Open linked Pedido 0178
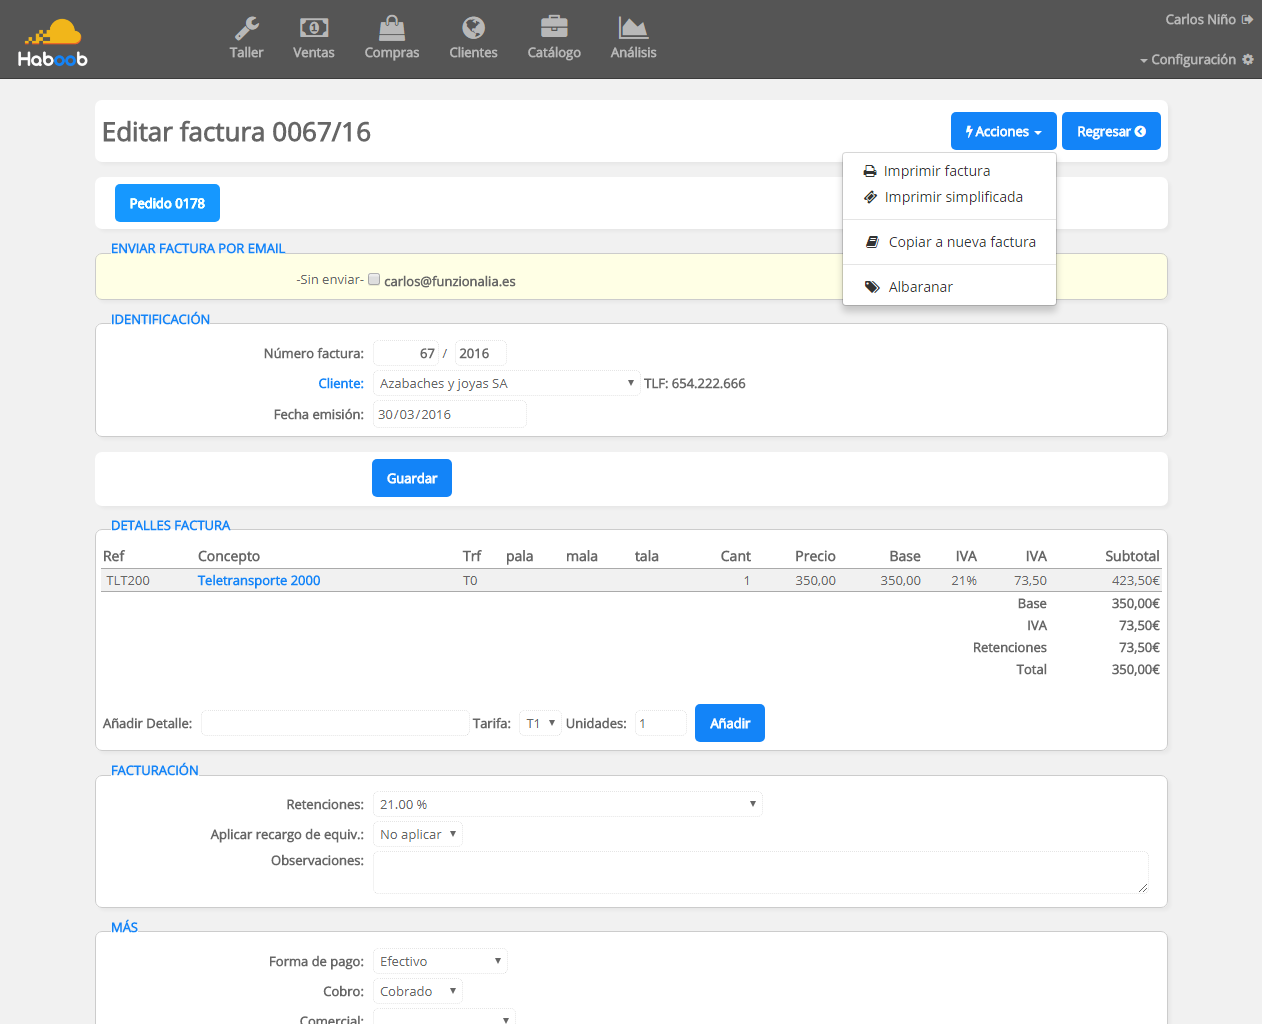 (167, 203)
